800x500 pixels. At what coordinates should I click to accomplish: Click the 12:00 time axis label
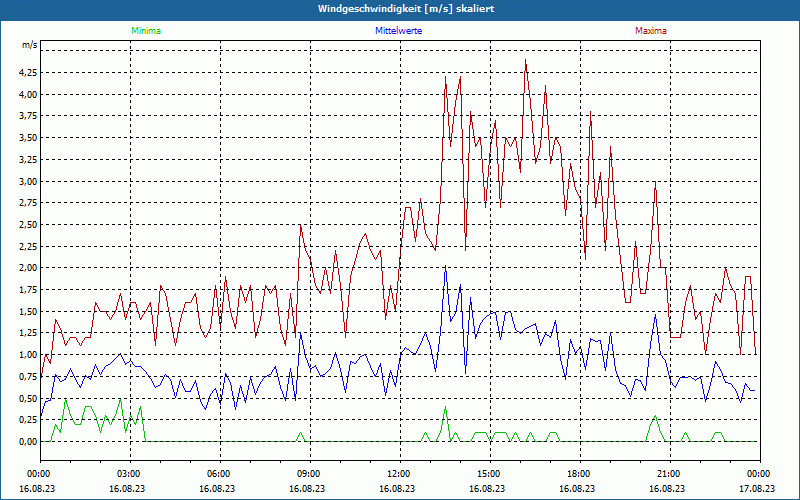point(400,474)
